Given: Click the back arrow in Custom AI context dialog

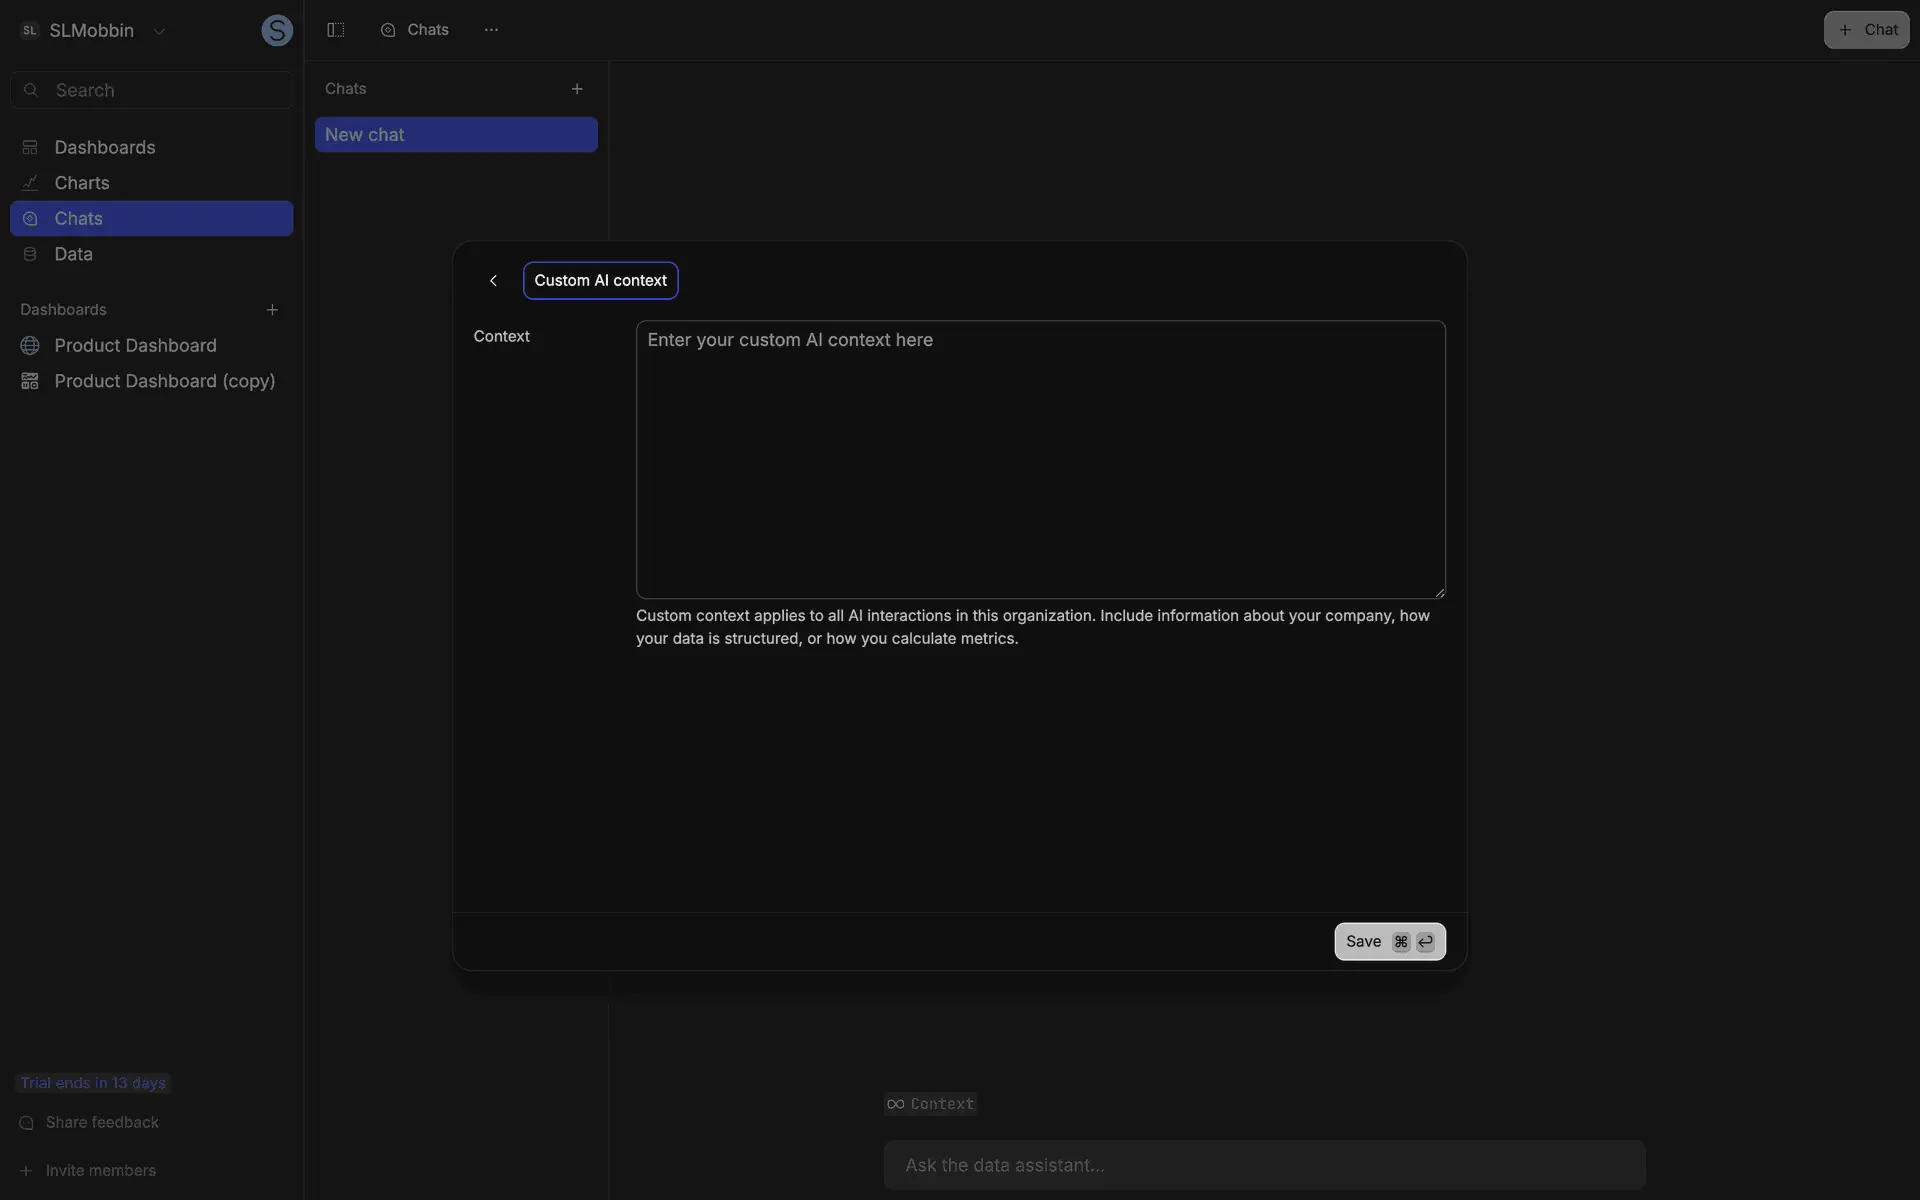Looking at the screenshot, I should [x=493, y=281].
